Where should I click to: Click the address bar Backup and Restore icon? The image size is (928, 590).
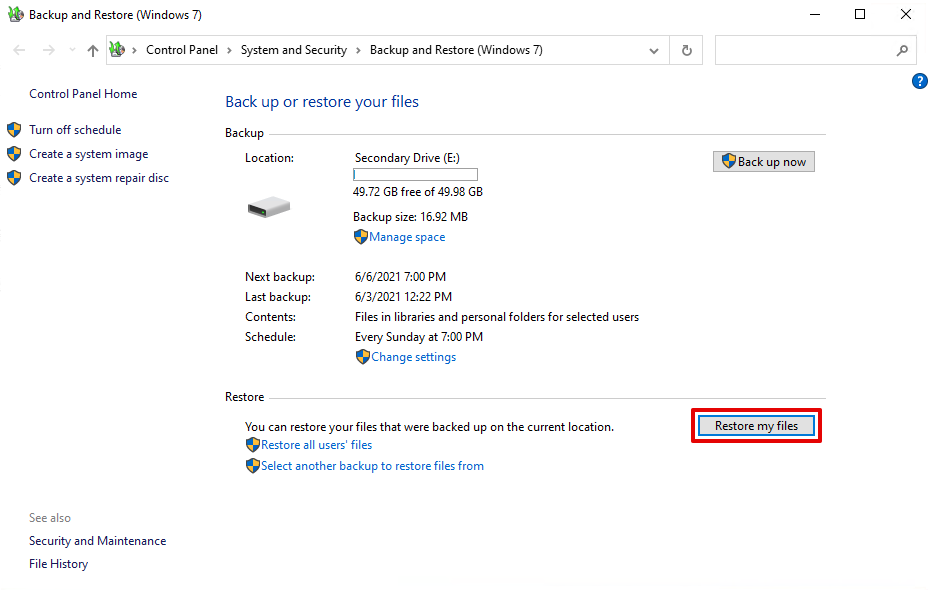click(117, 50)
